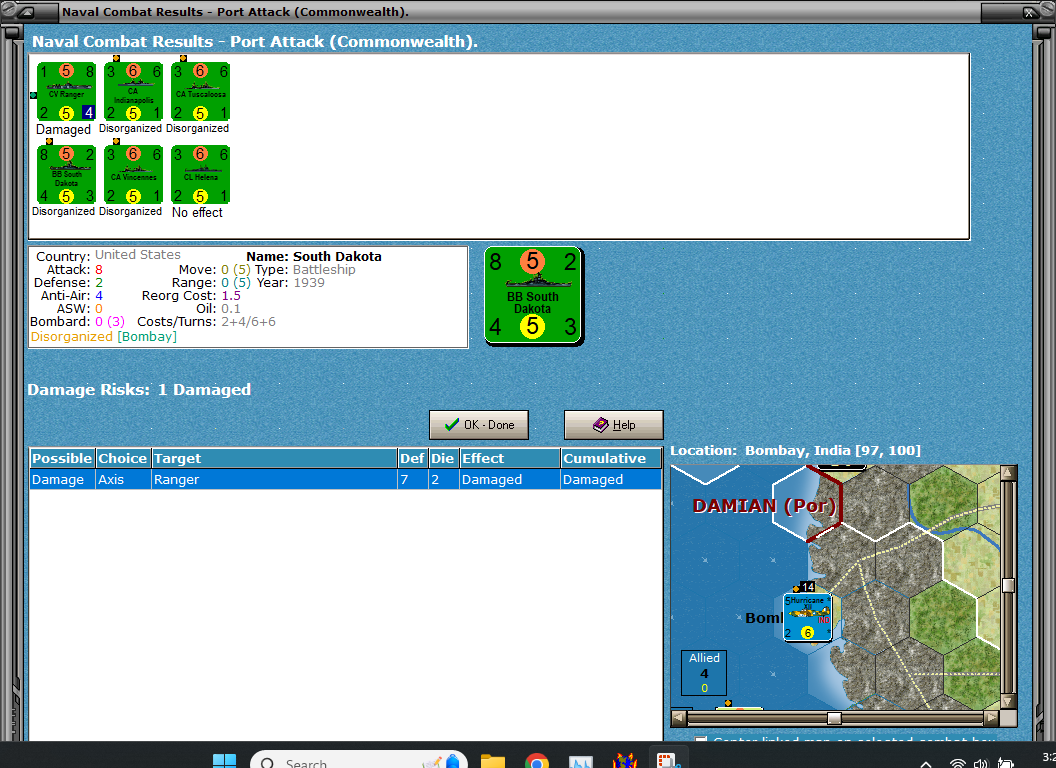Click the Cumulative Damaged cell
This screenshot has height=768, width=1056.
[611, 480]
